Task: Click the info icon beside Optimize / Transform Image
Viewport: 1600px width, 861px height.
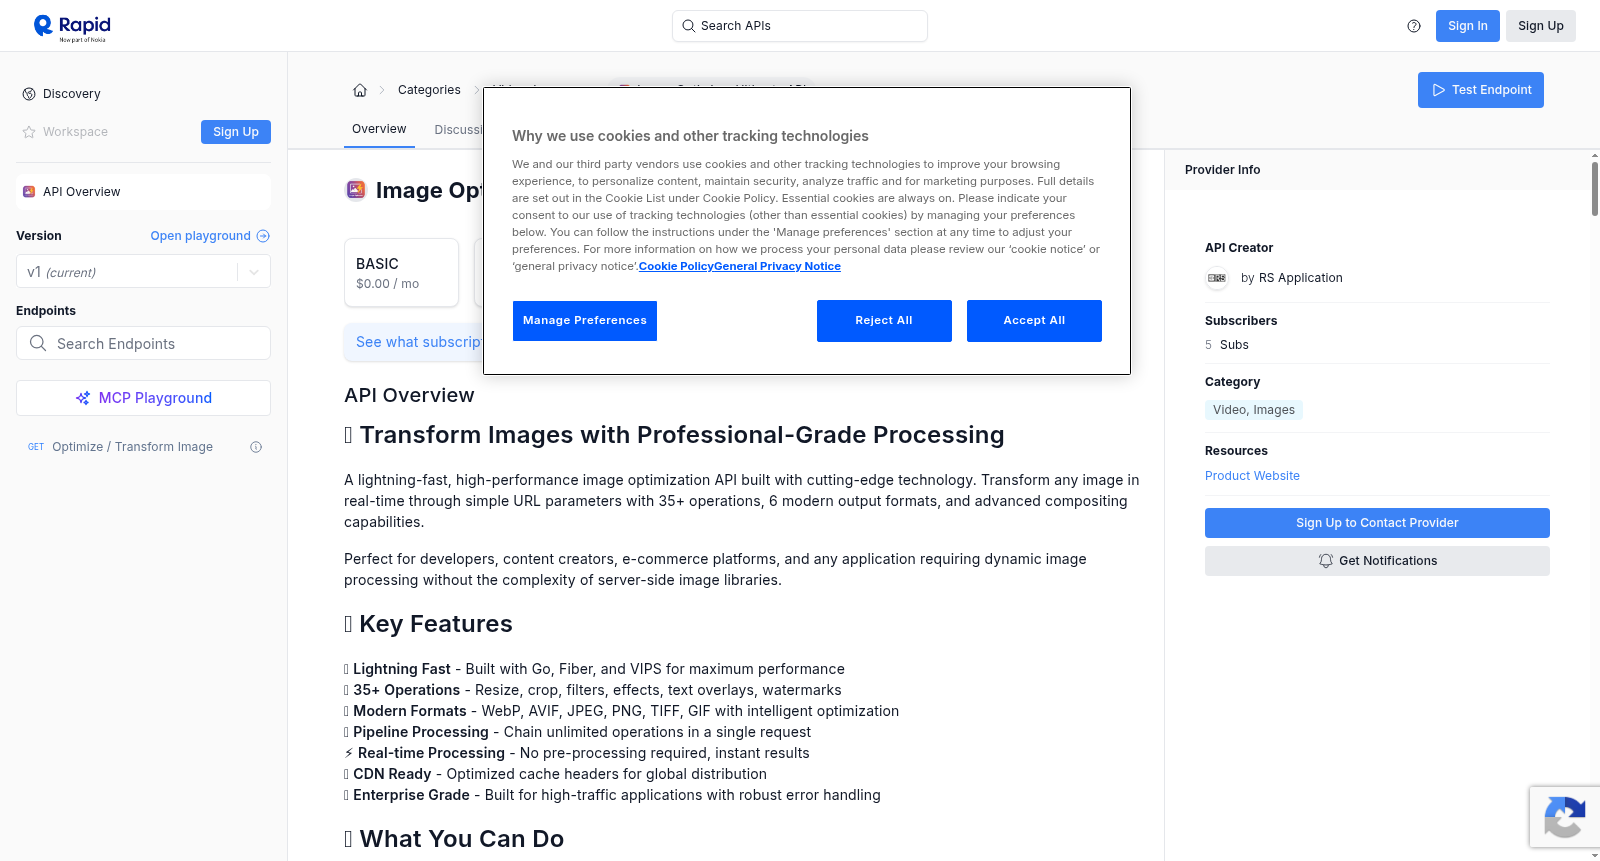Action: tap(256, 447)
